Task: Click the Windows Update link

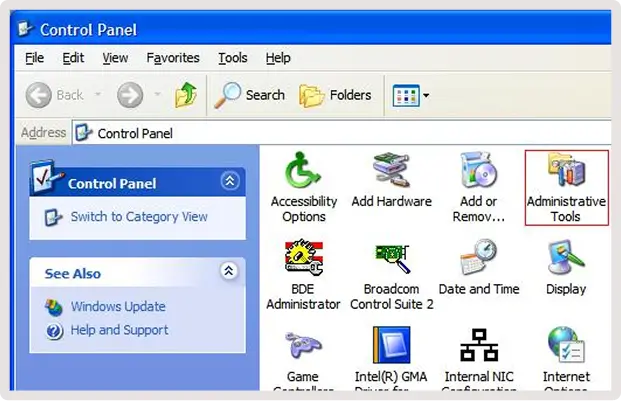Action: click(x=118, y=307)
